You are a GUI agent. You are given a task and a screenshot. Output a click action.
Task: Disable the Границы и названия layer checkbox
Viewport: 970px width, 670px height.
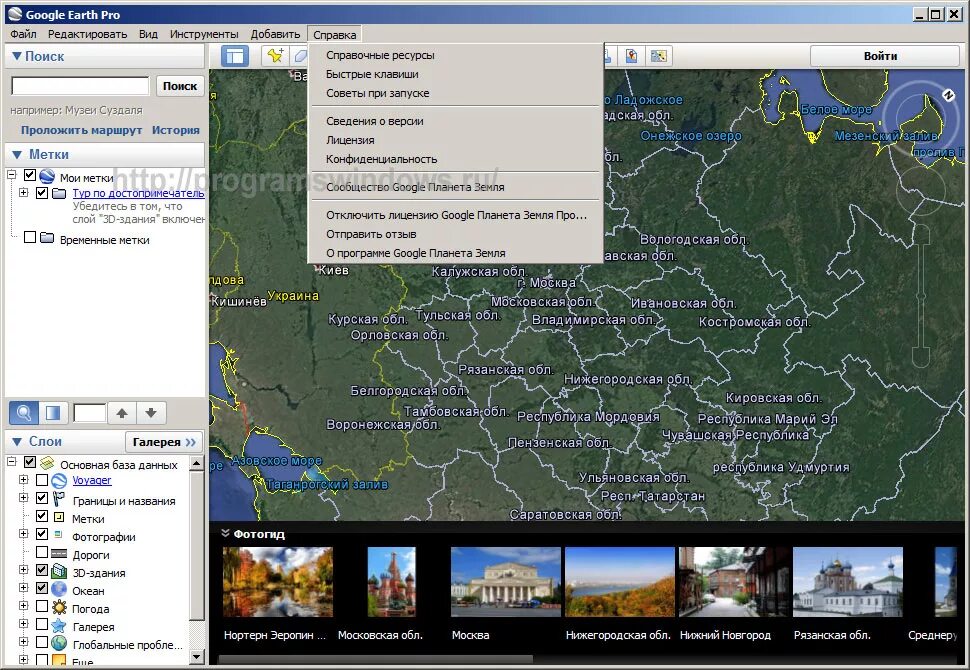tap(41, 497)
